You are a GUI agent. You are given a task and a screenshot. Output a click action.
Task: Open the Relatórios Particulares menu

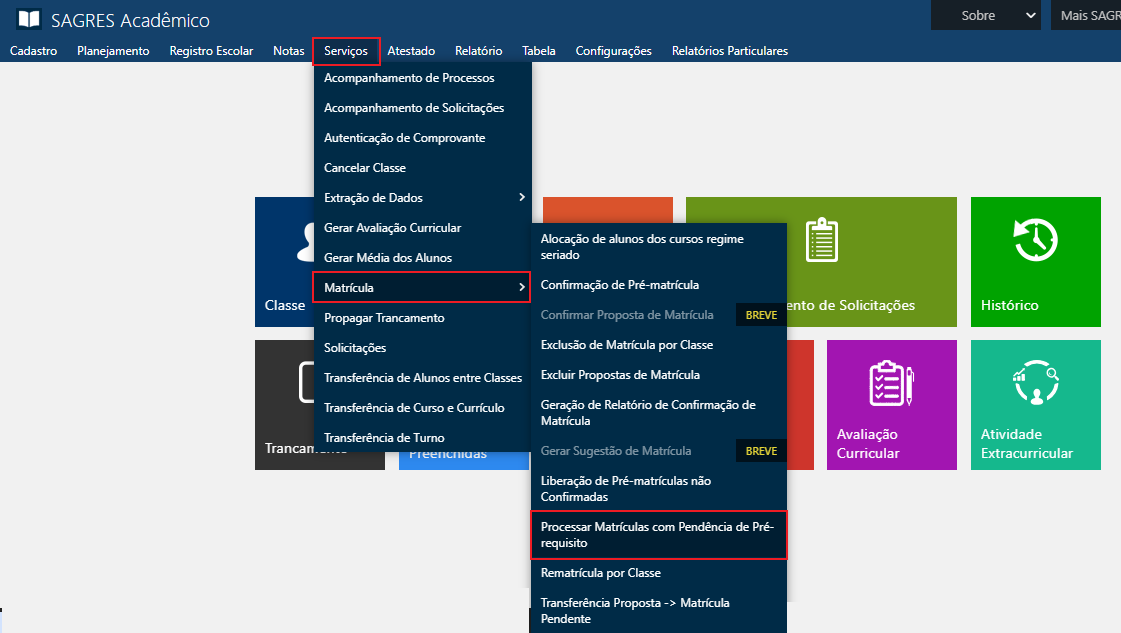tap(730, 50)
